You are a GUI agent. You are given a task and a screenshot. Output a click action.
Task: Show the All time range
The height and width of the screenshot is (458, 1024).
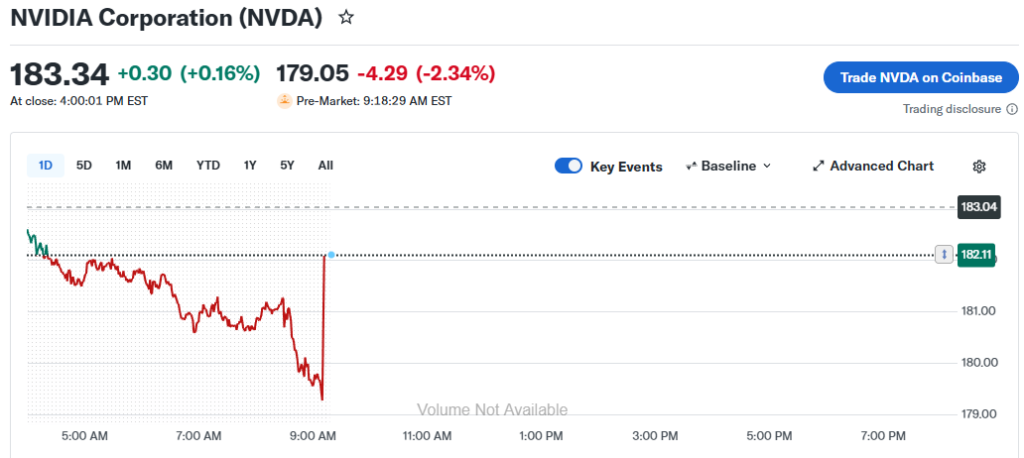[325, 165]
